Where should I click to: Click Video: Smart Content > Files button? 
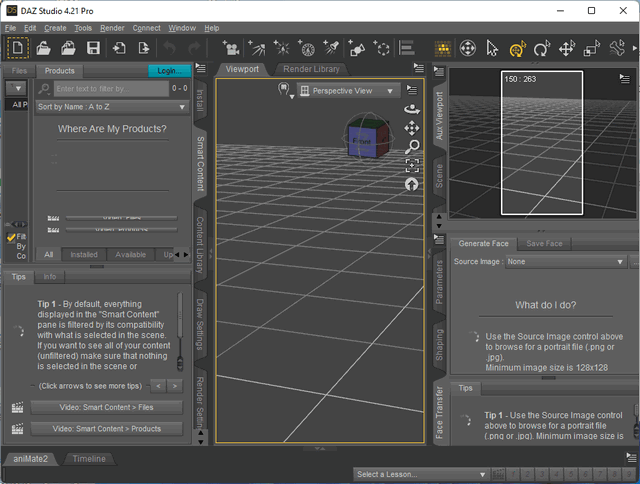point(106,407)
